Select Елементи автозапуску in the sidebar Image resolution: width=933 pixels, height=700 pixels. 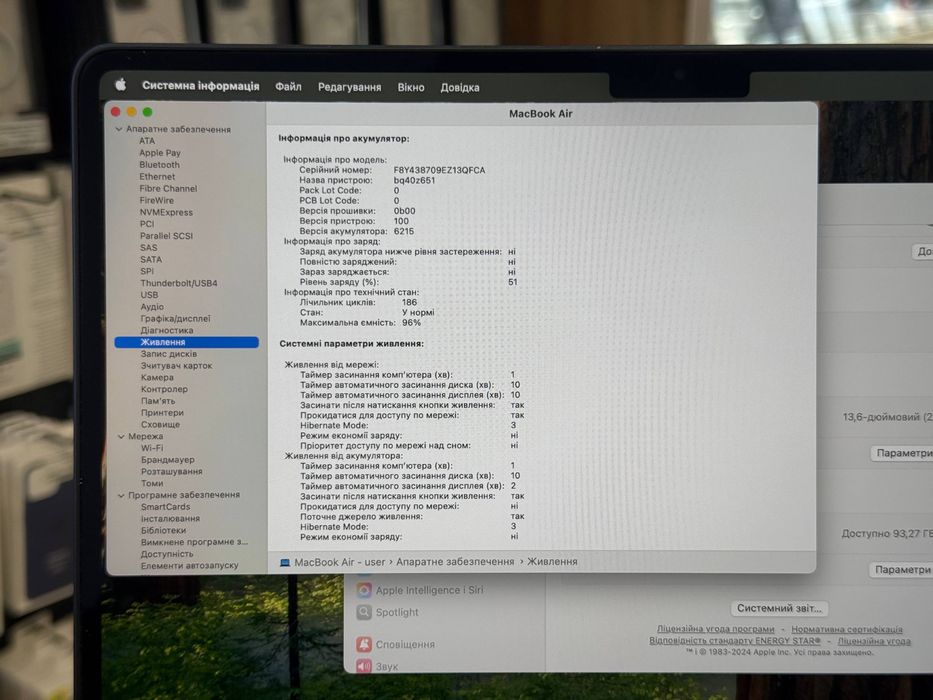[x=190, y=565]
